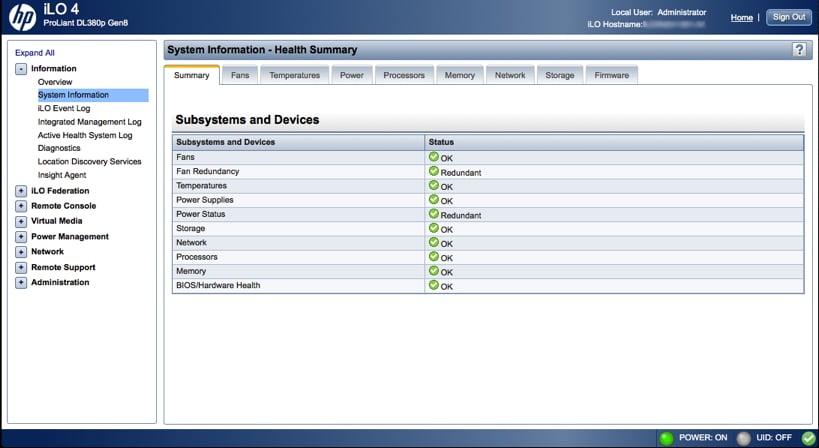
Task: Click the Sign Out button
Action: click(789, 17)
